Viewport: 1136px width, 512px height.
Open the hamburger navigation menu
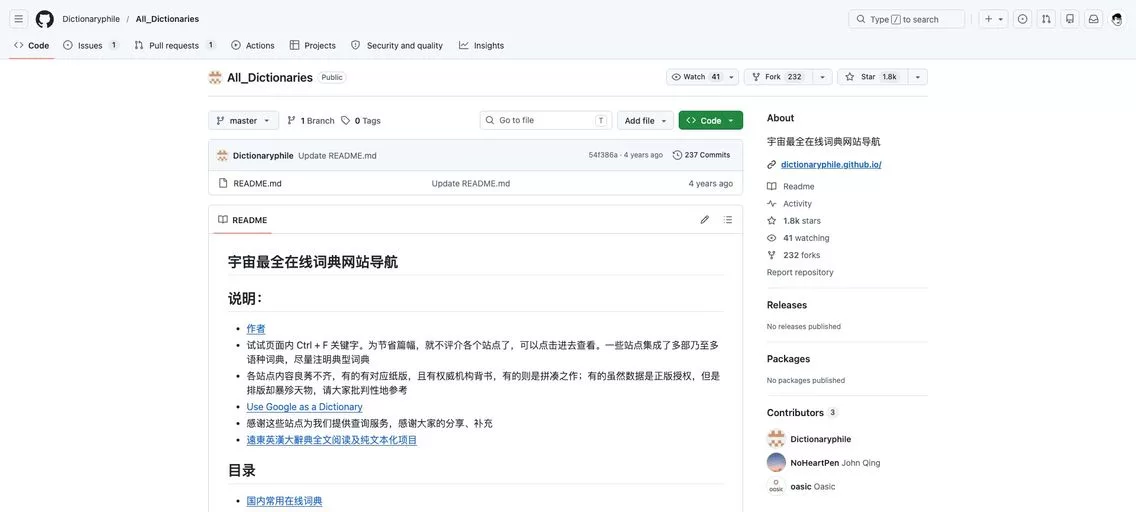pyautogui.click(x=19, y=20)
